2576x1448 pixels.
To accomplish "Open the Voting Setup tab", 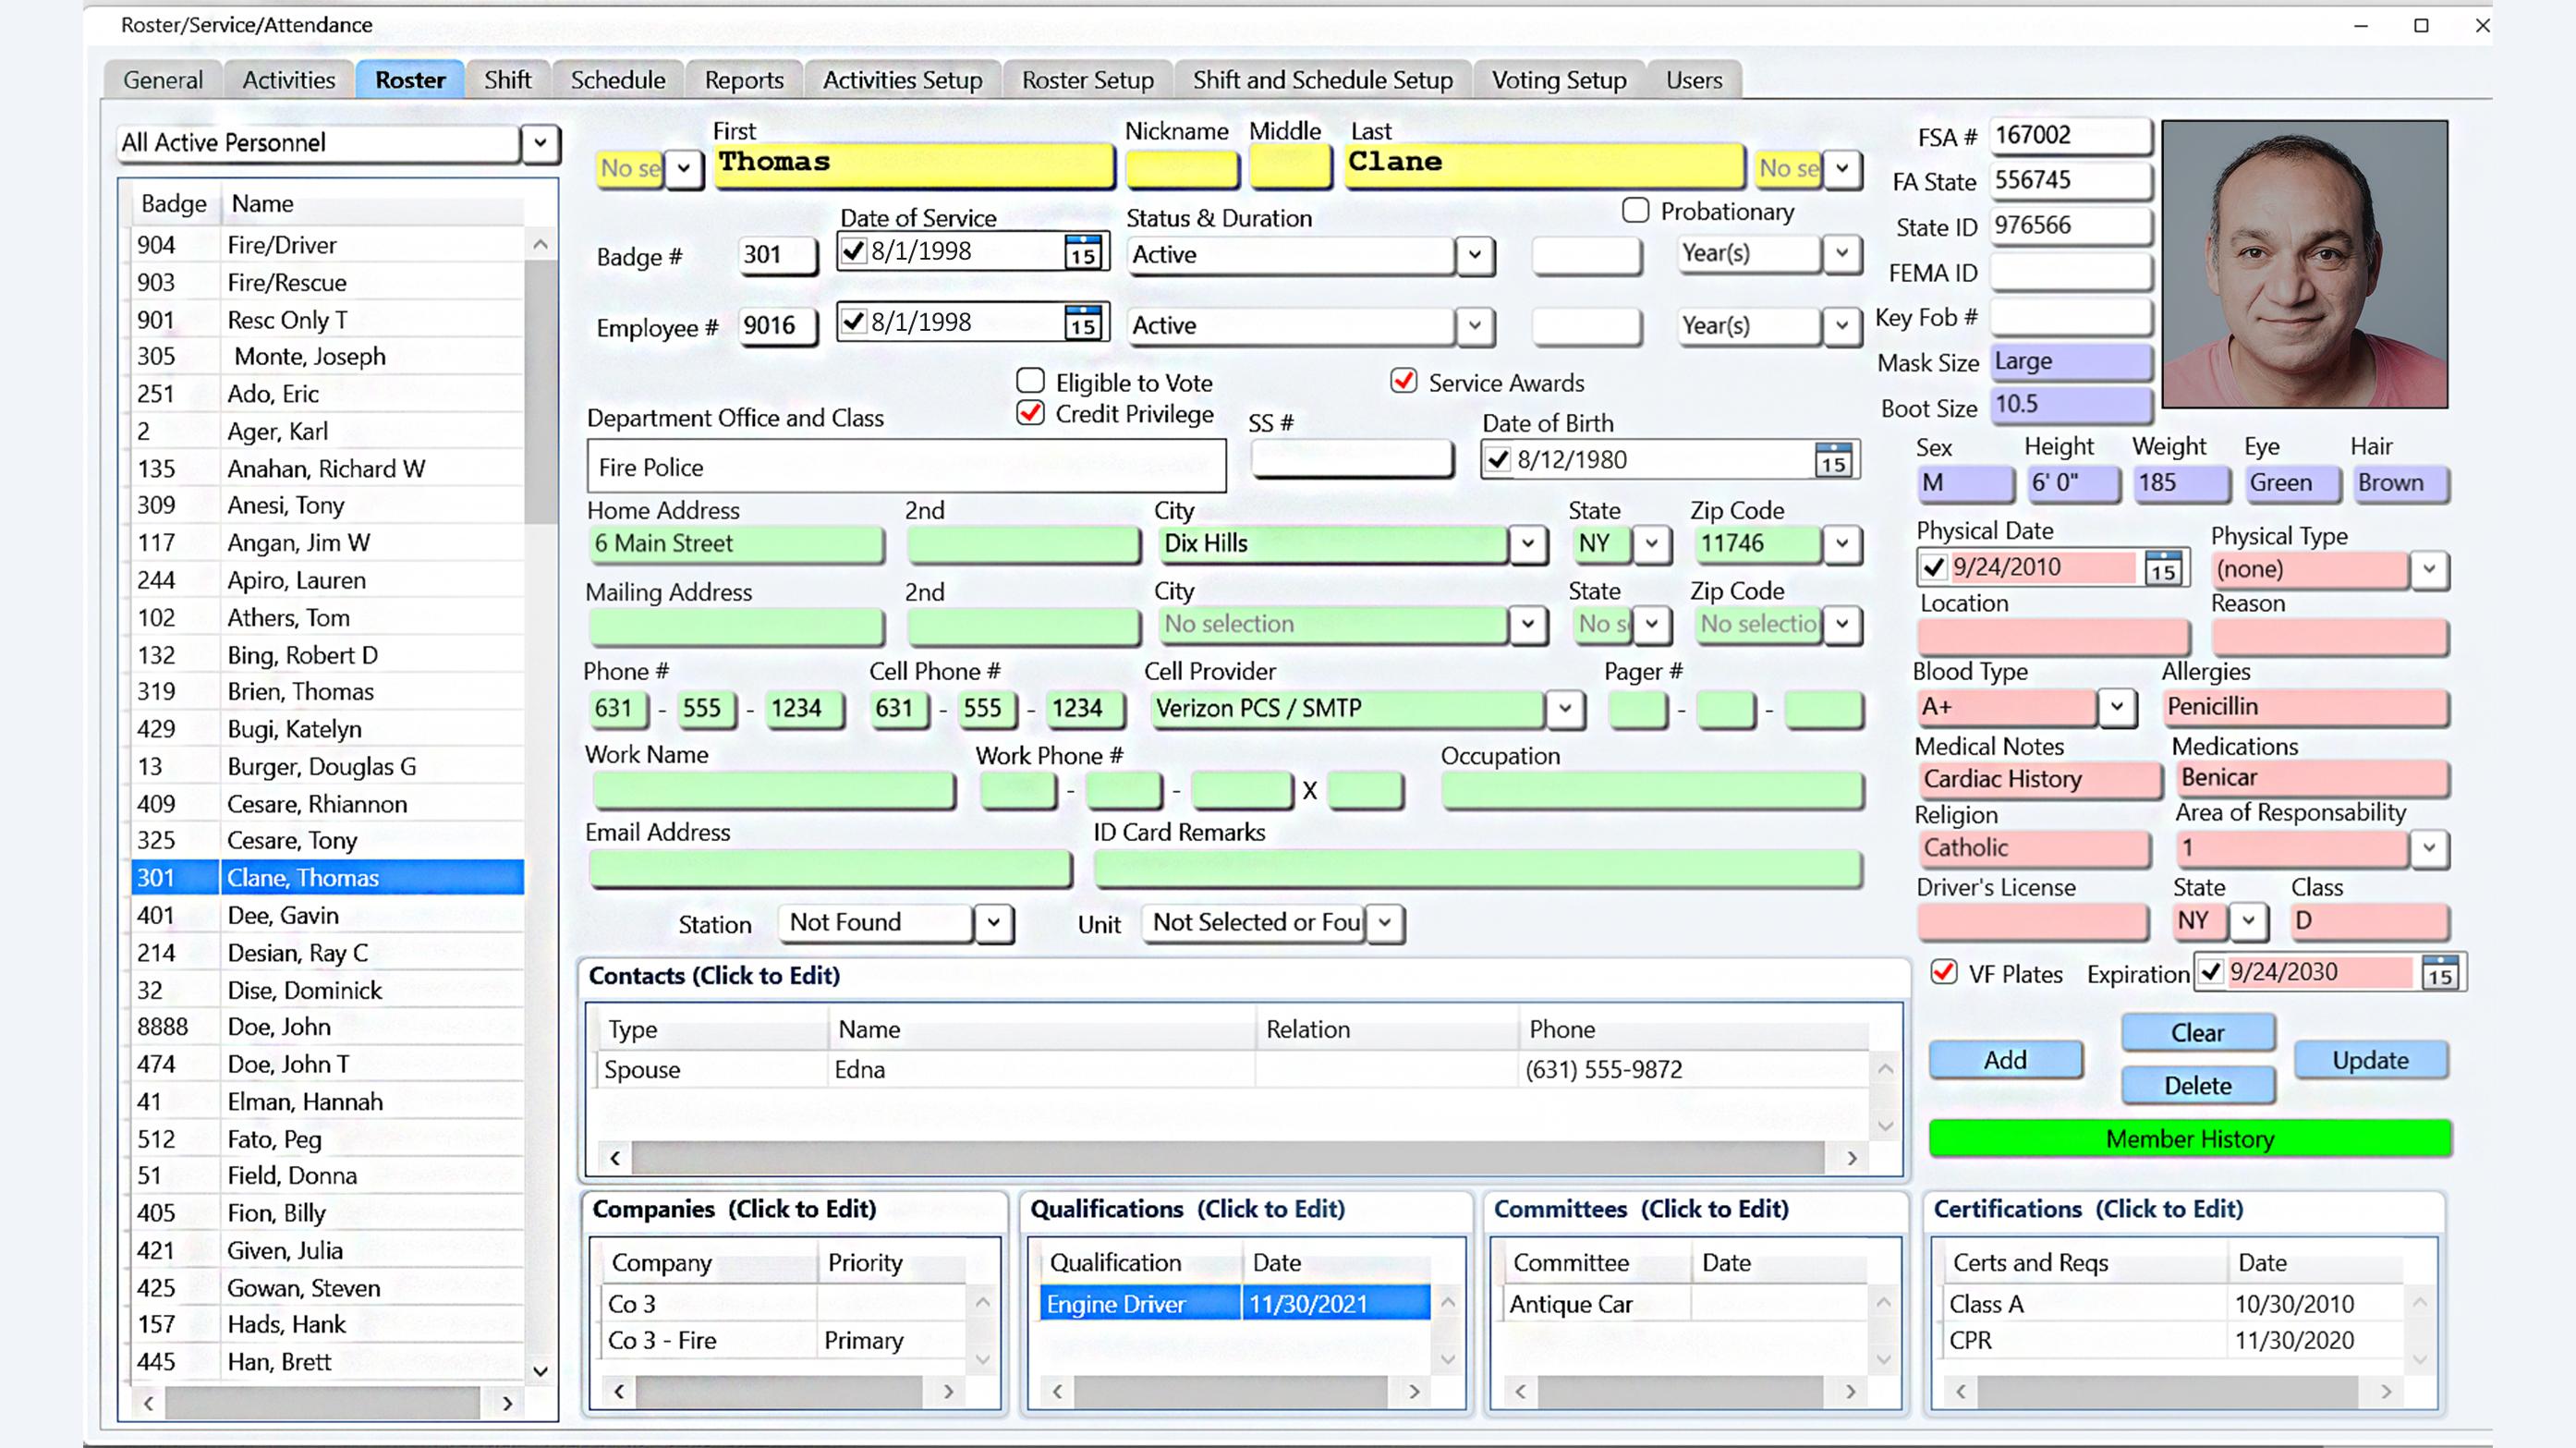I will [1558, 80].
